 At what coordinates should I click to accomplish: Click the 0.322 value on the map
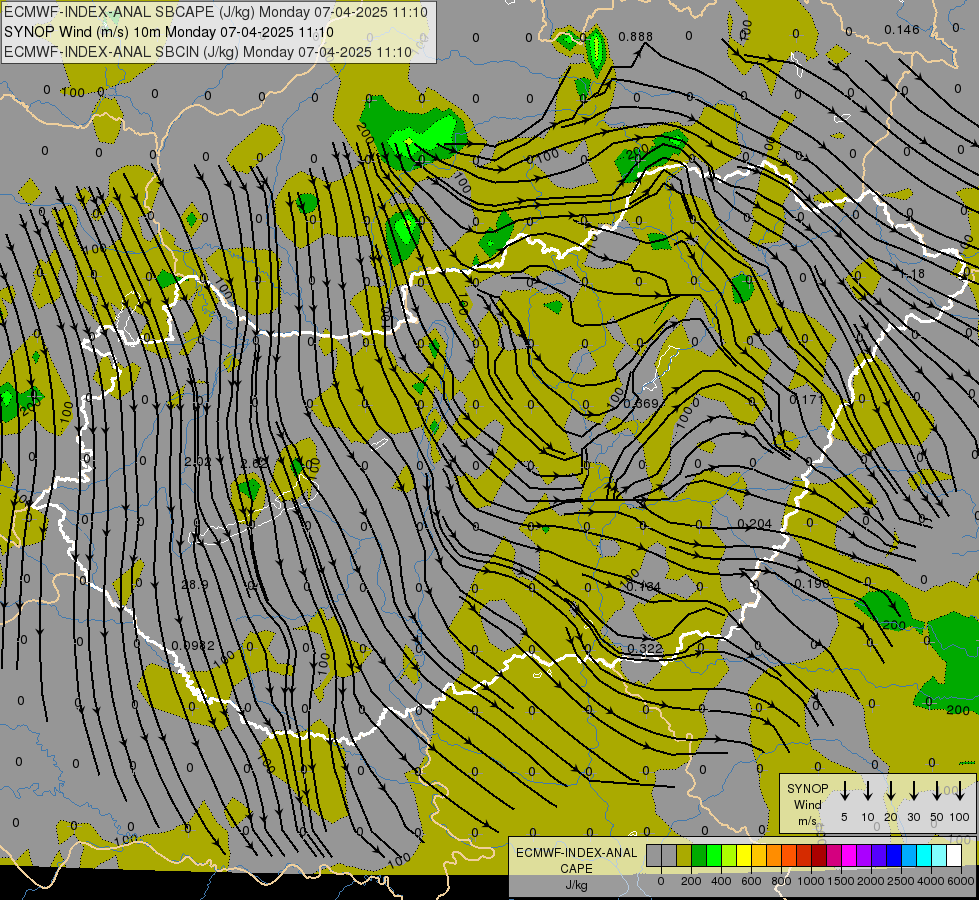coord(644,648)
